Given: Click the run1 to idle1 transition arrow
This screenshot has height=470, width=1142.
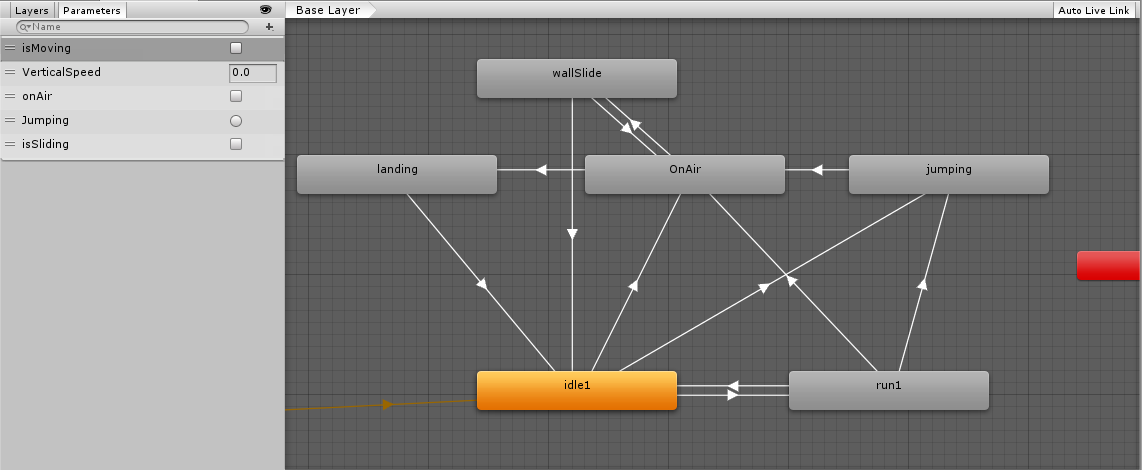Looking at the screenshot, I should [x=733, y=385].
